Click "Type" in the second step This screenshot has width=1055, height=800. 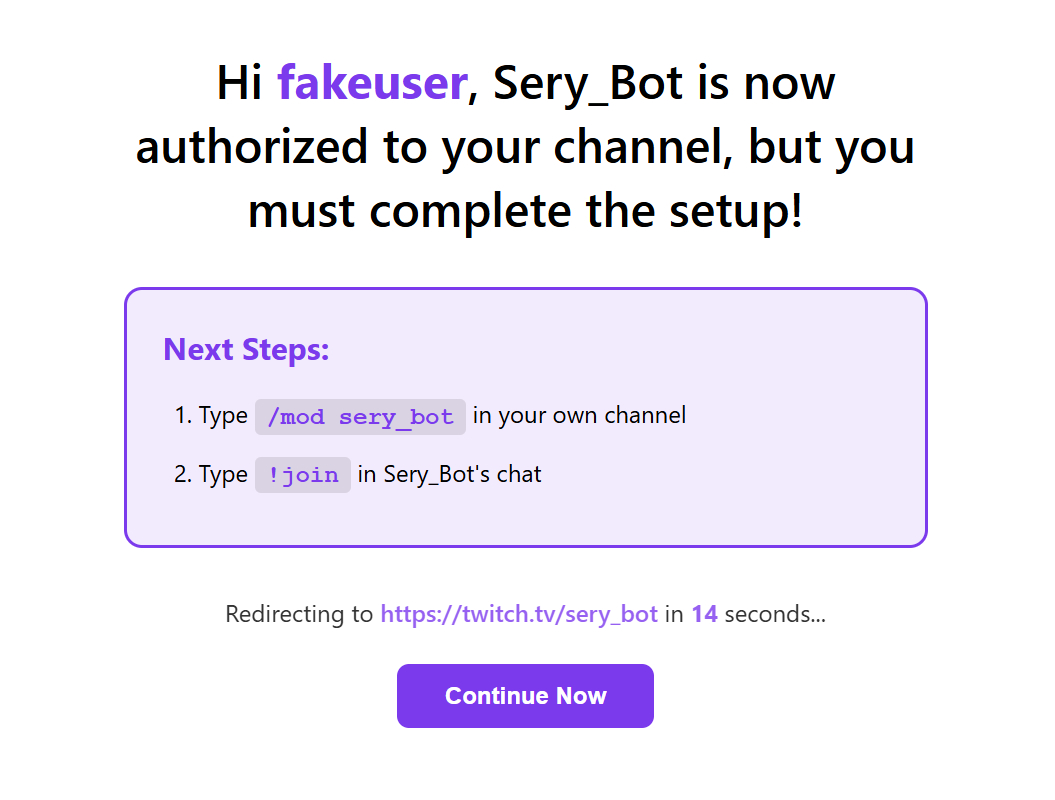(223, 475)
